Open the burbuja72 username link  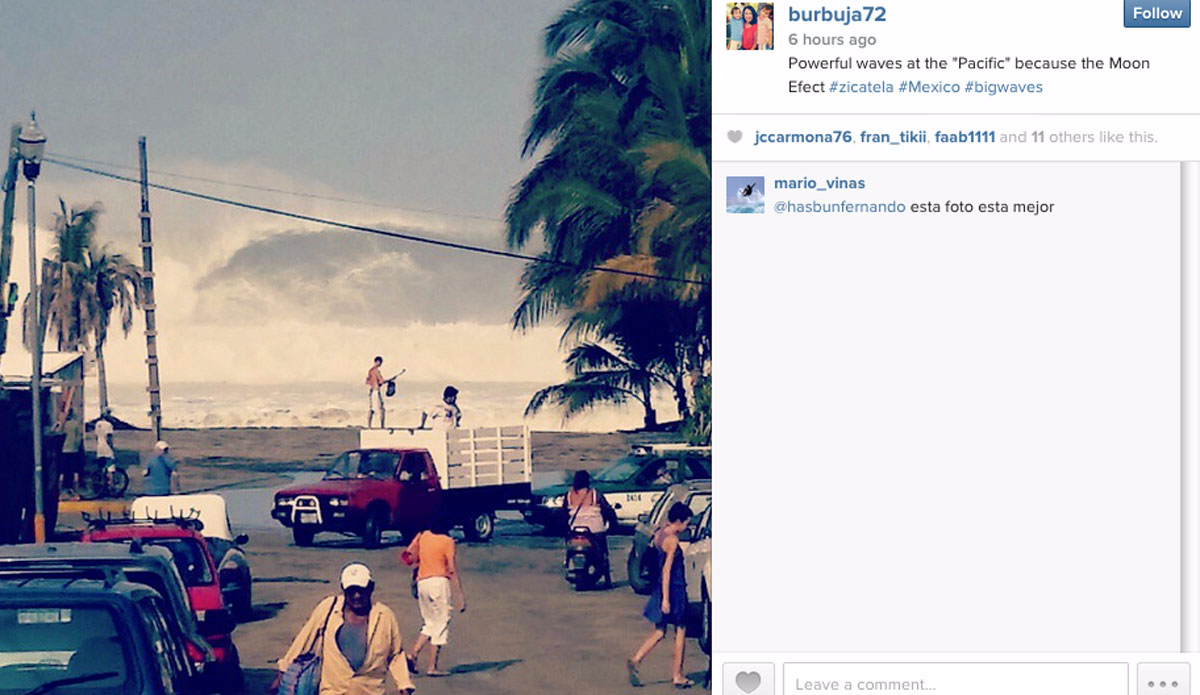[x=837, y=14]
